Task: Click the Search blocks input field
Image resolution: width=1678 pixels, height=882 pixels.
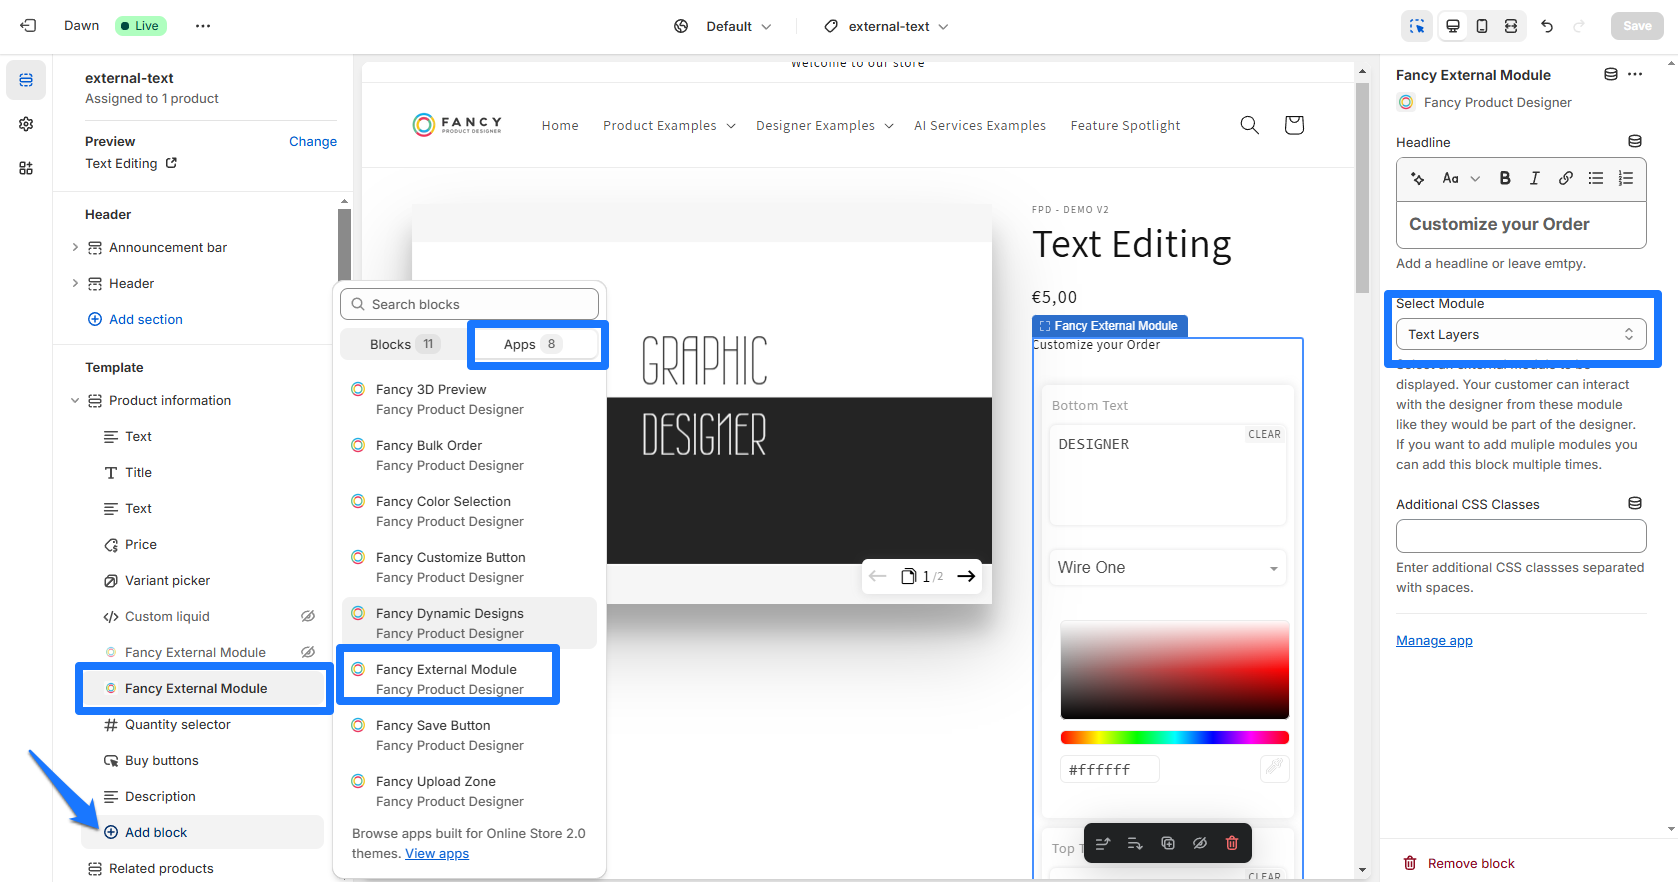Action: [x=469, y=304]
